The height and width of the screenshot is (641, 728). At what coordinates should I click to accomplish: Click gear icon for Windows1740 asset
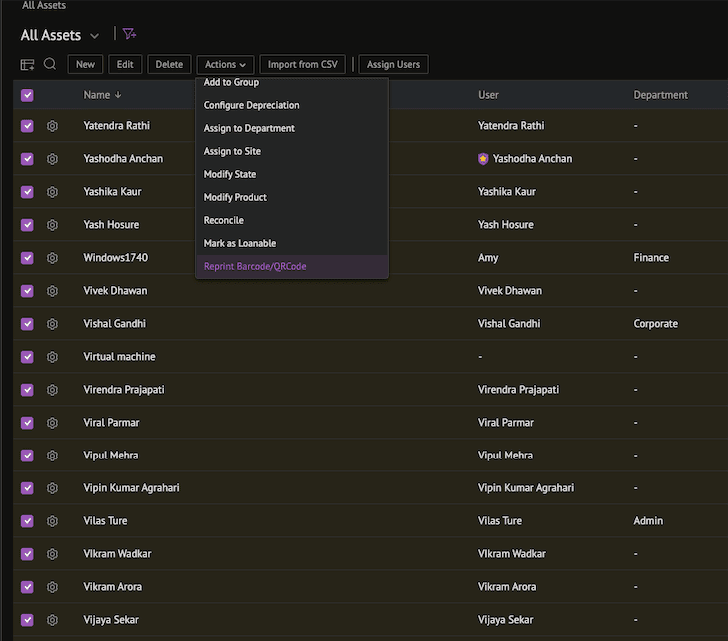[52, 258]
